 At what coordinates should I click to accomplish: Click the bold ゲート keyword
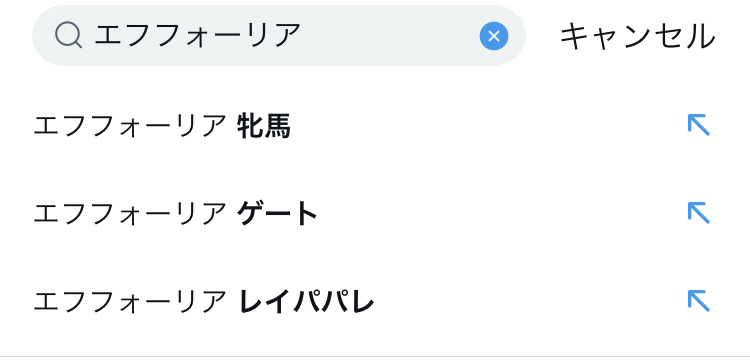pyautogui.click(x=277, y=214)
